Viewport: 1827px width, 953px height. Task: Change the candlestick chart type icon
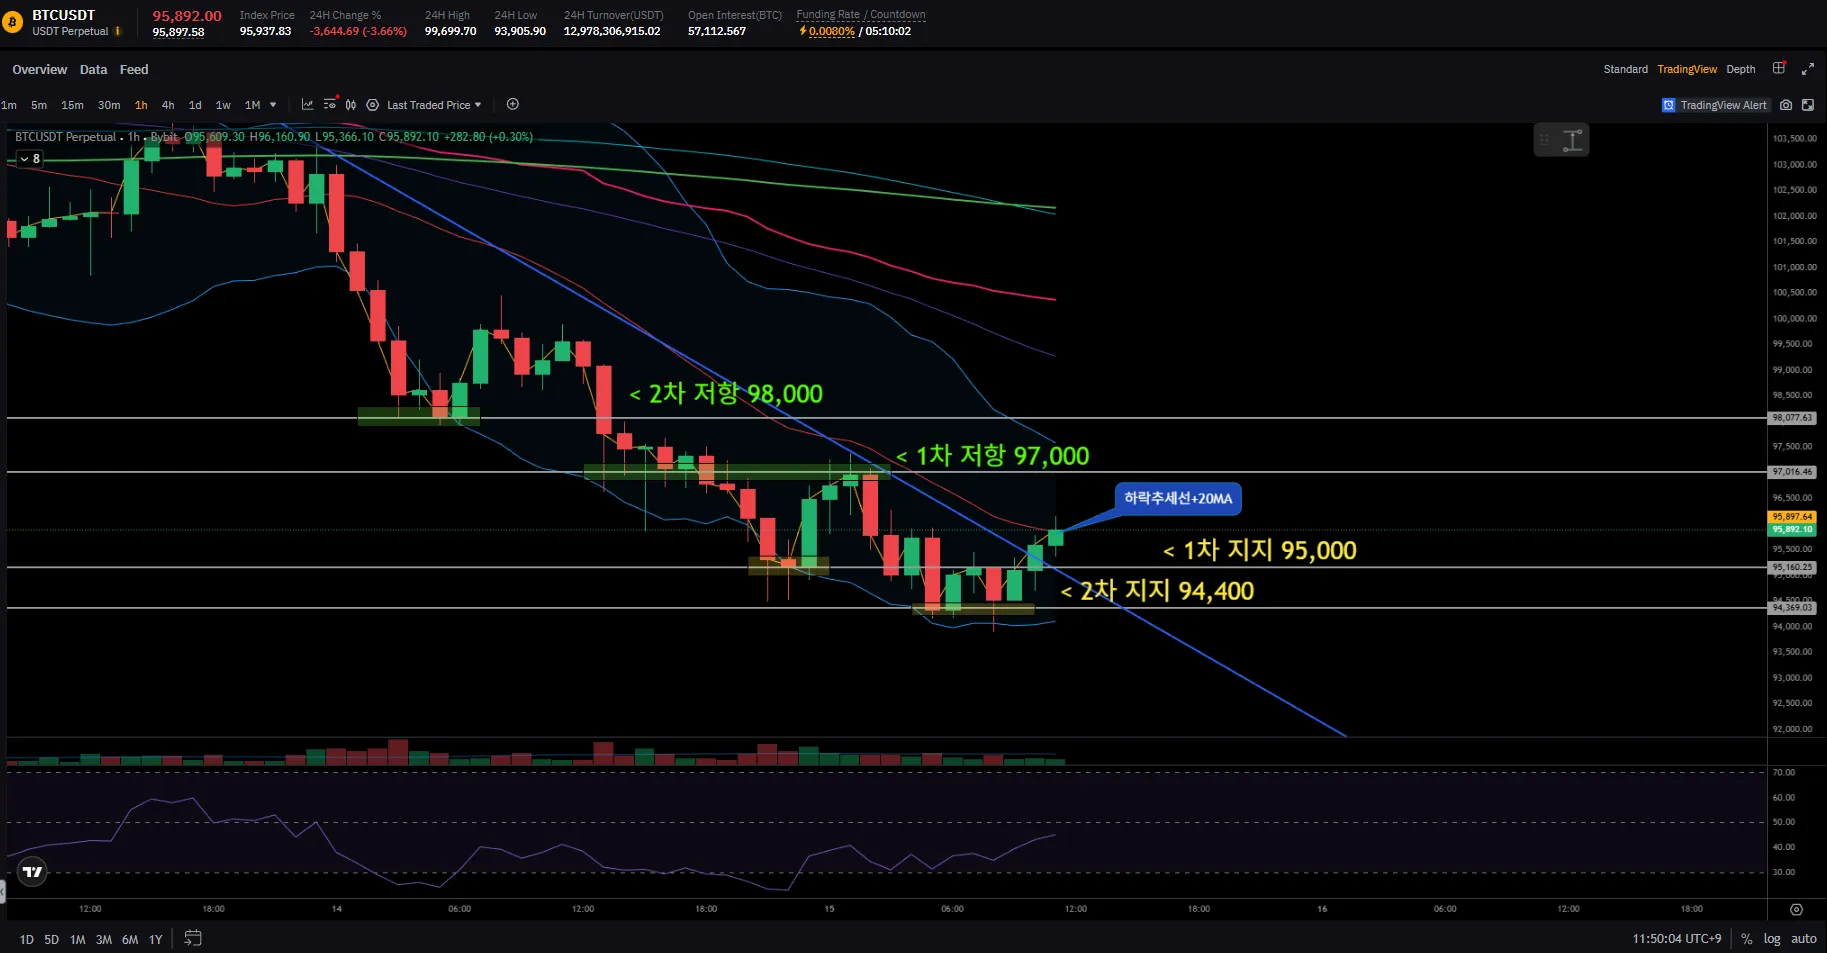click(x=351, y=105)
